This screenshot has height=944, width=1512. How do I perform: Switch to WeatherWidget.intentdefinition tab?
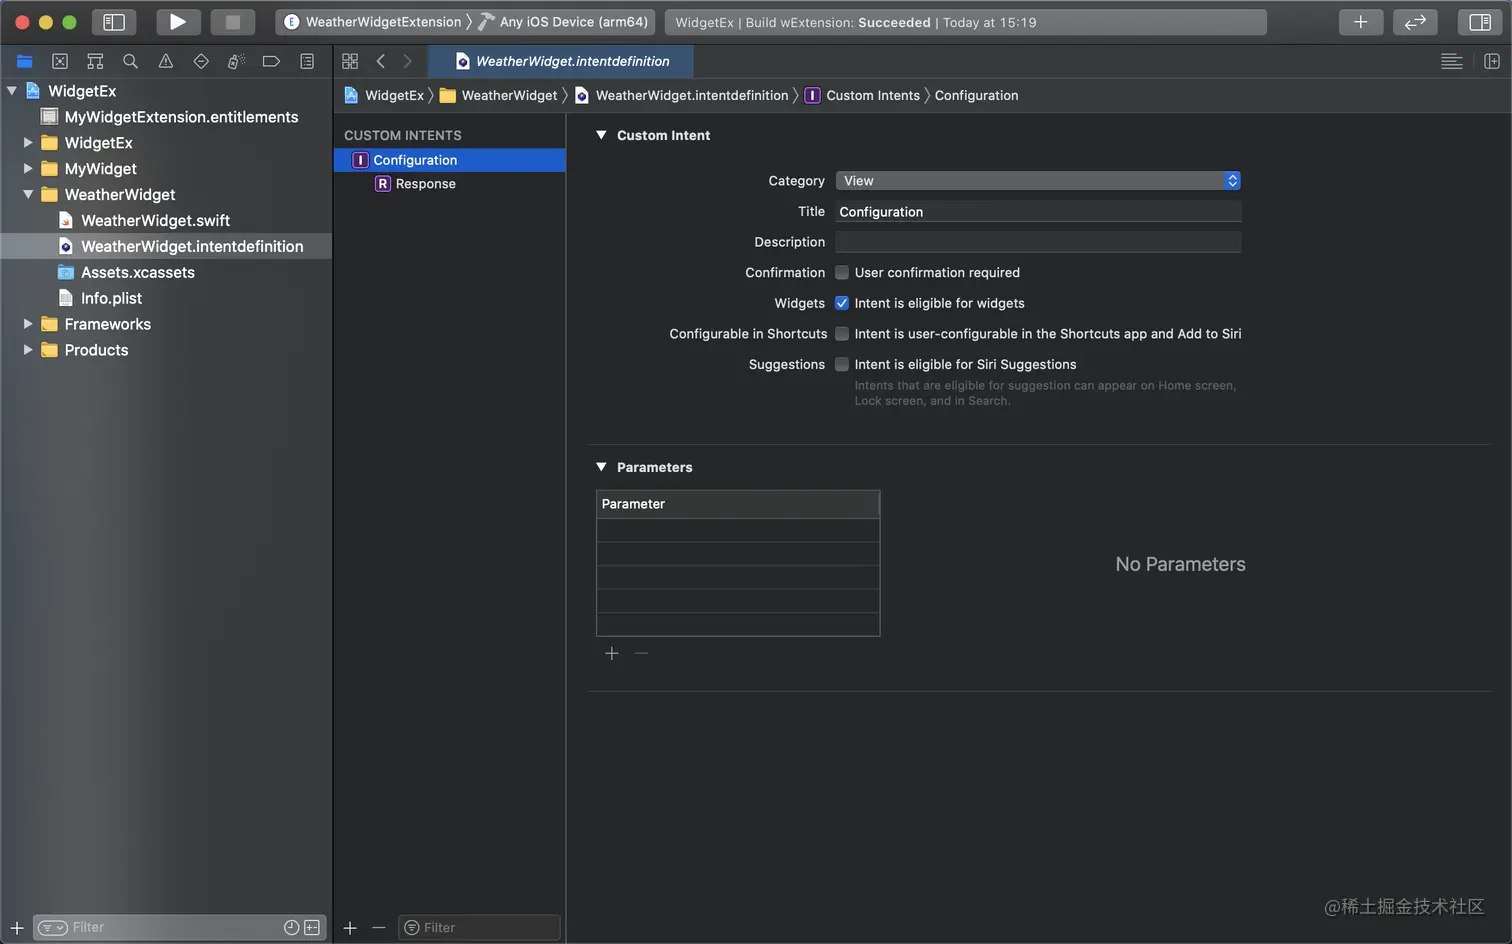coord(561,61)
